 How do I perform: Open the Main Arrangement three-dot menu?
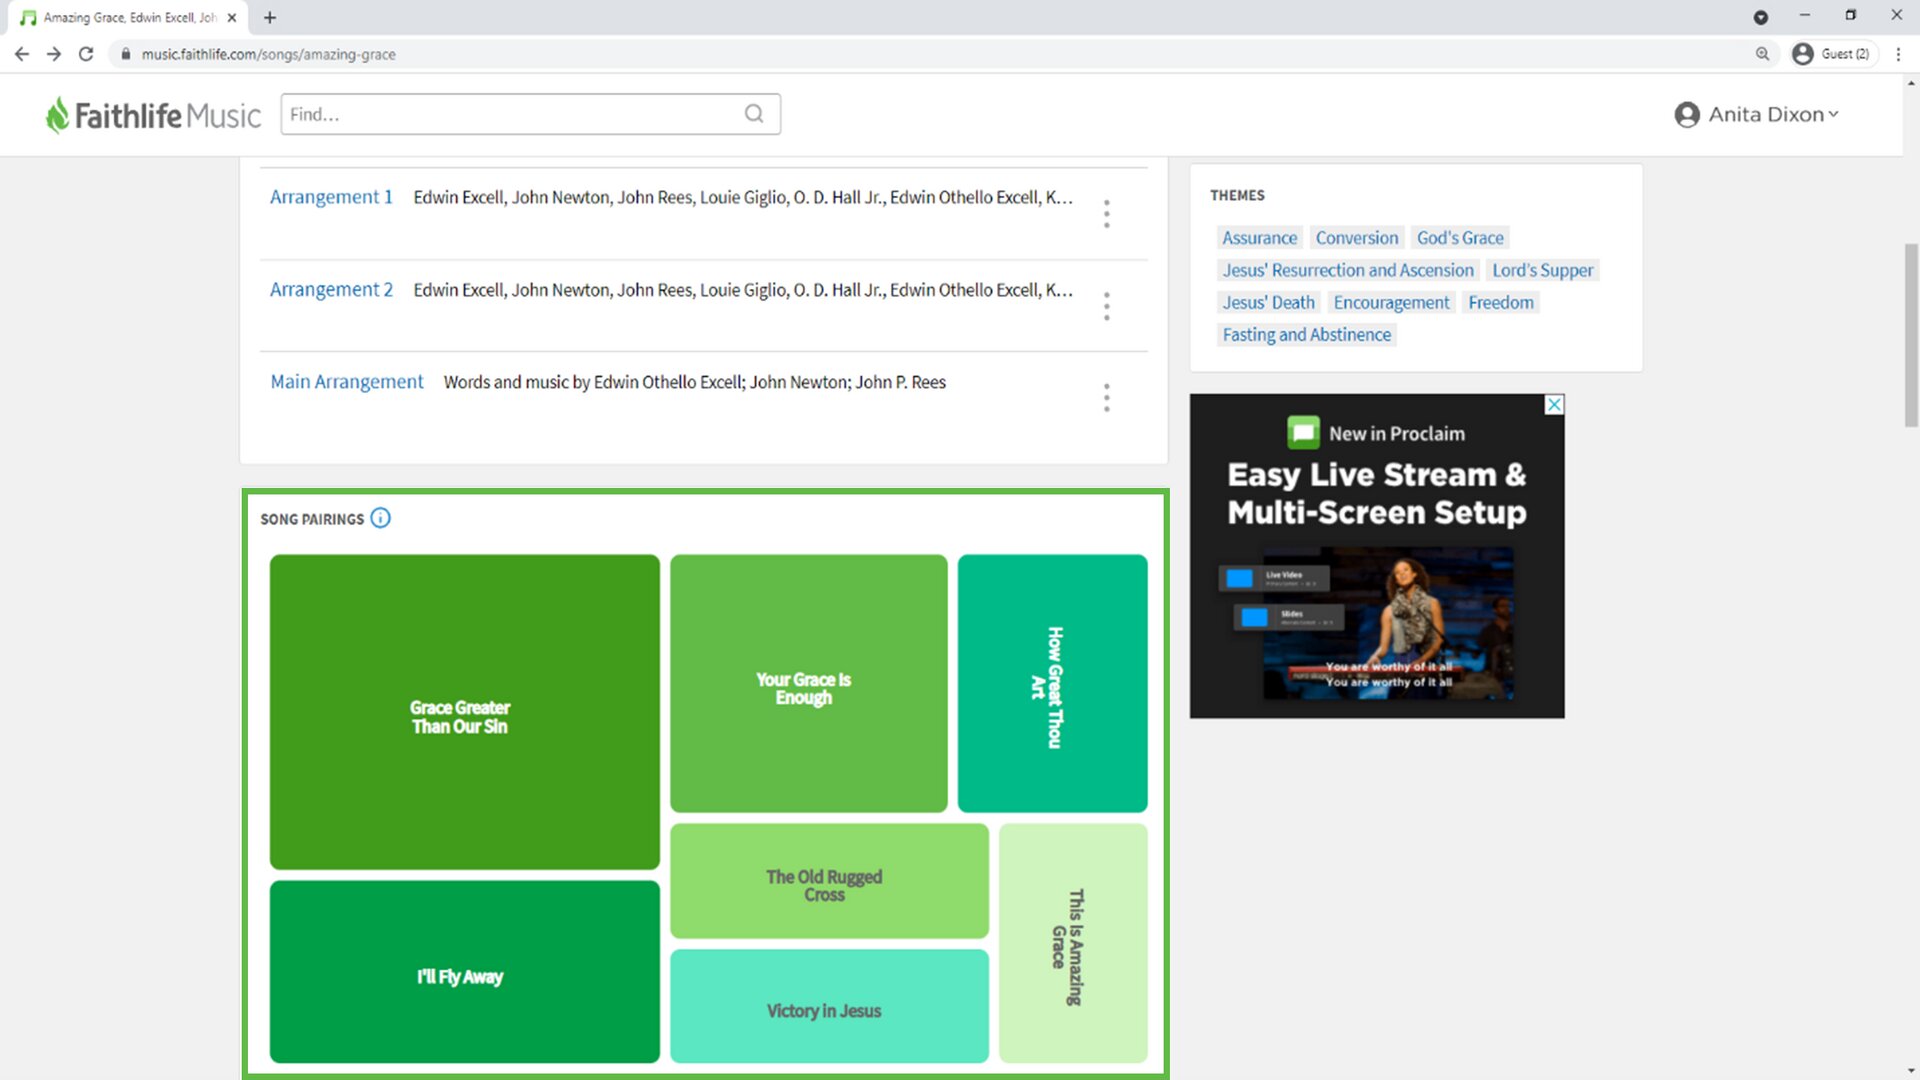click(1106, 398)
